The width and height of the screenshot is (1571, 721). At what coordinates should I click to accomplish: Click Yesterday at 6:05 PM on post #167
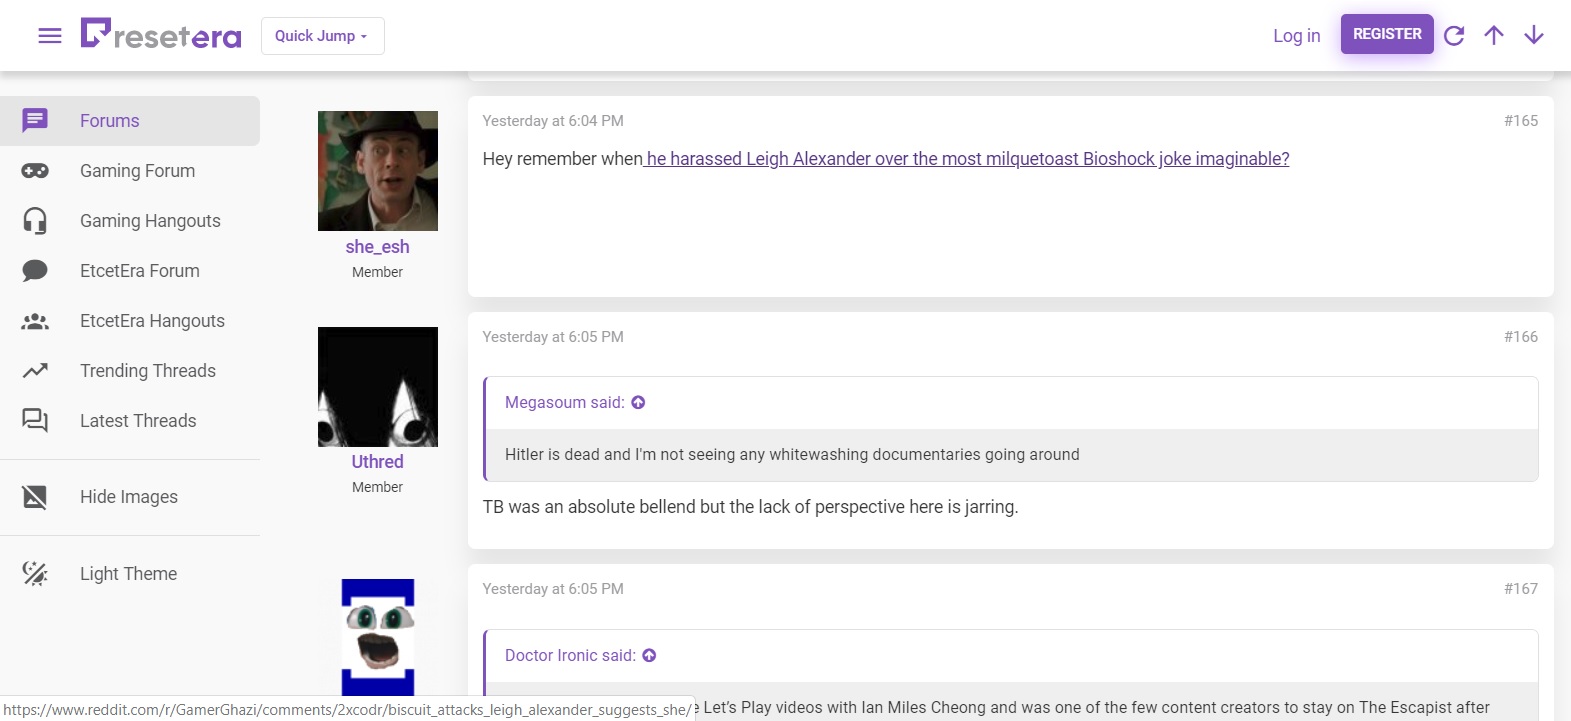[553, 589]
